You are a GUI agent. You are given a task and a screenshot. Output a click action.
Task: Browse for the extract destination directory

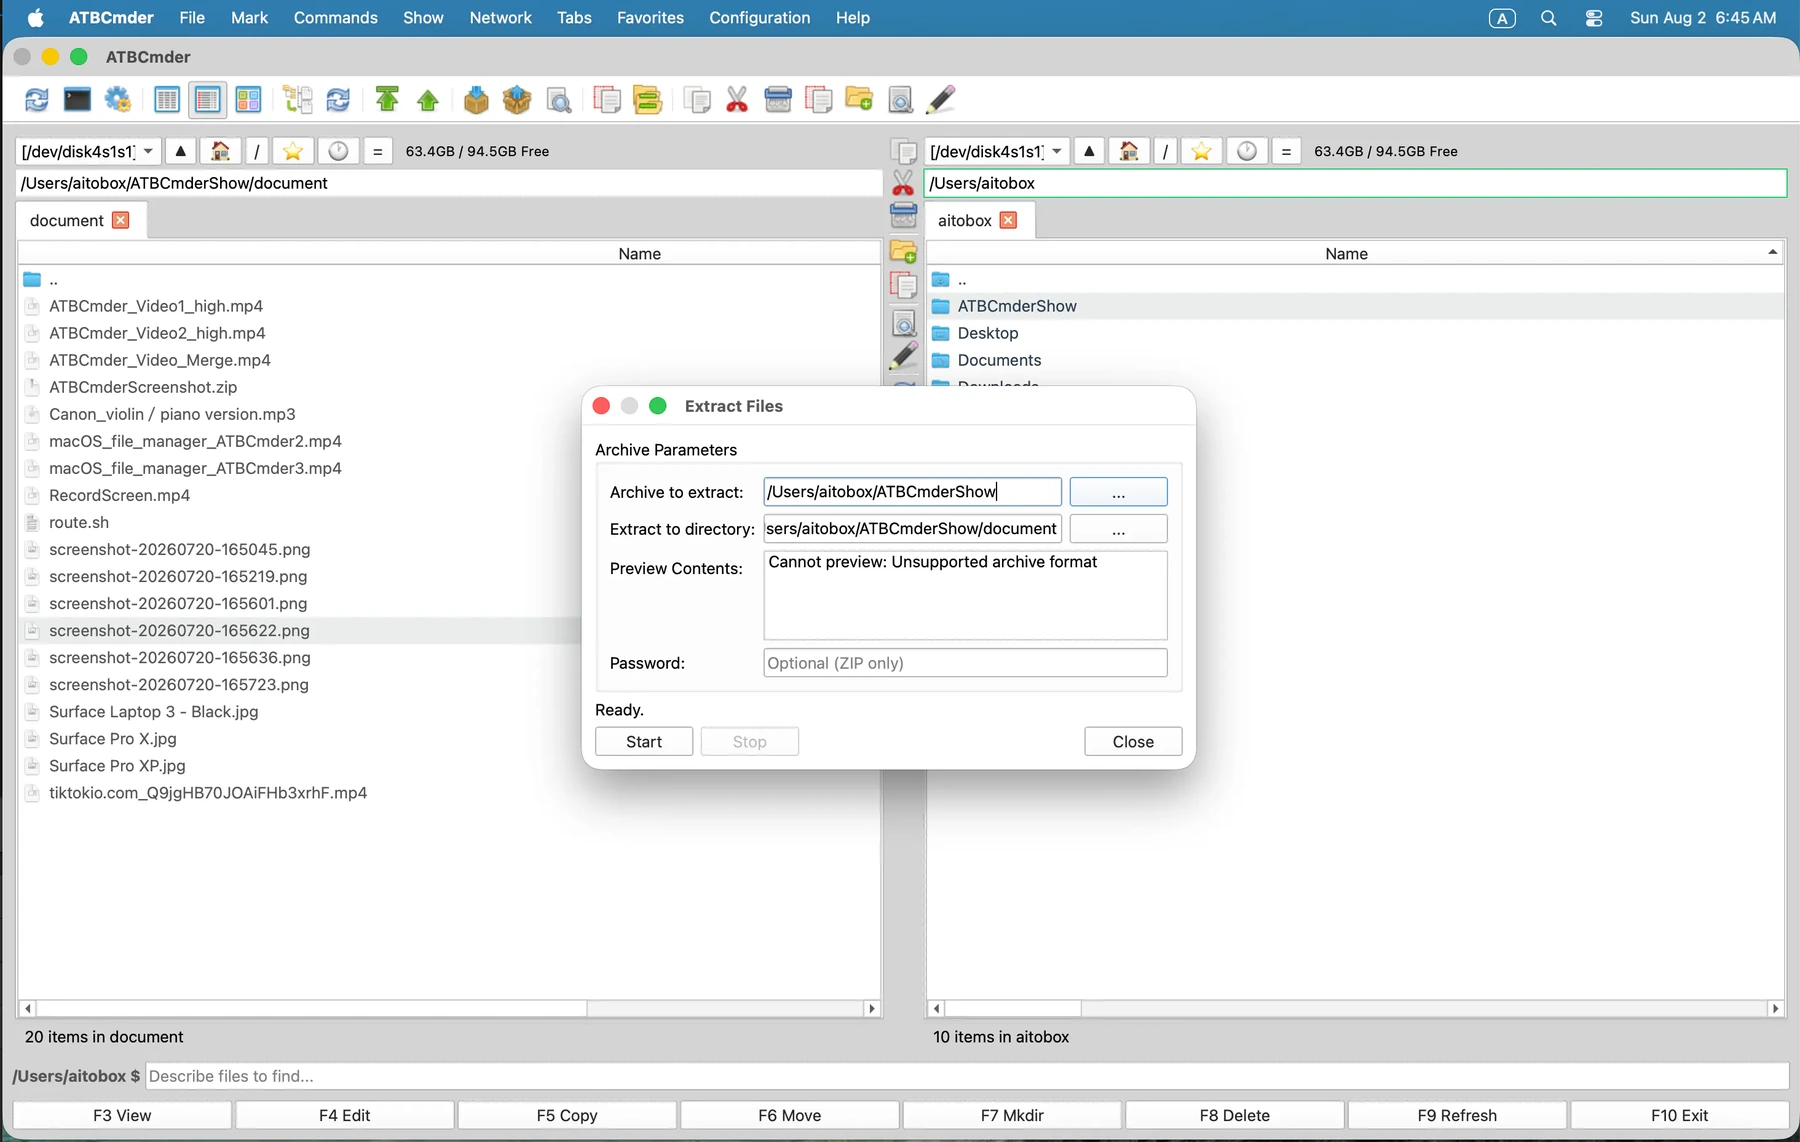[1118, 529]
